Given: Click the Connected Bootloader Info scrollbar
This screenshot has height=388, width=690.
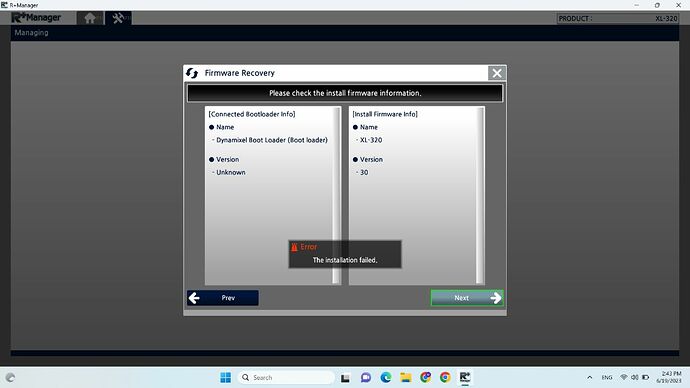Looking at the screenshot, I should tap(337, 195).
